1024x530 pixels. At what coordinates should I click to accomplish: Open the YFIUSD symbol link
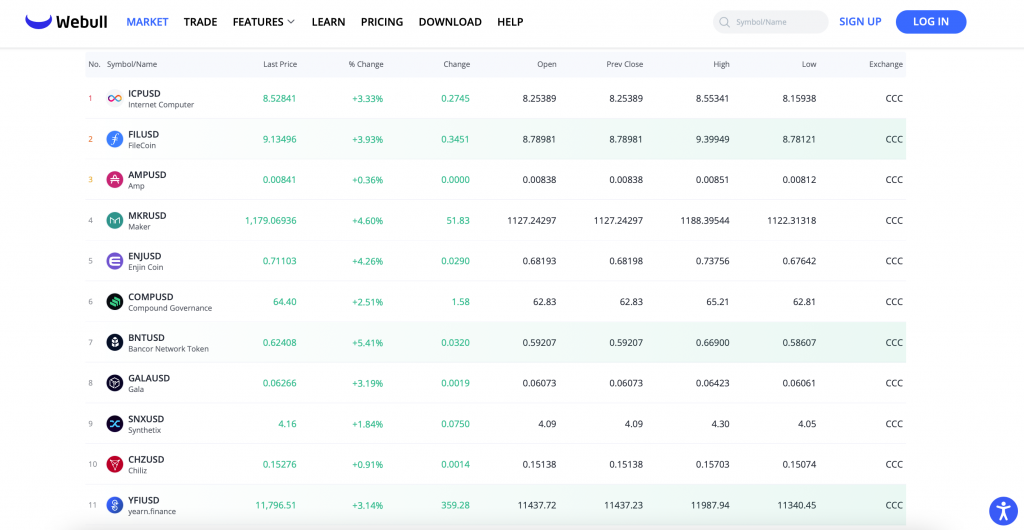tap(144, 500)
